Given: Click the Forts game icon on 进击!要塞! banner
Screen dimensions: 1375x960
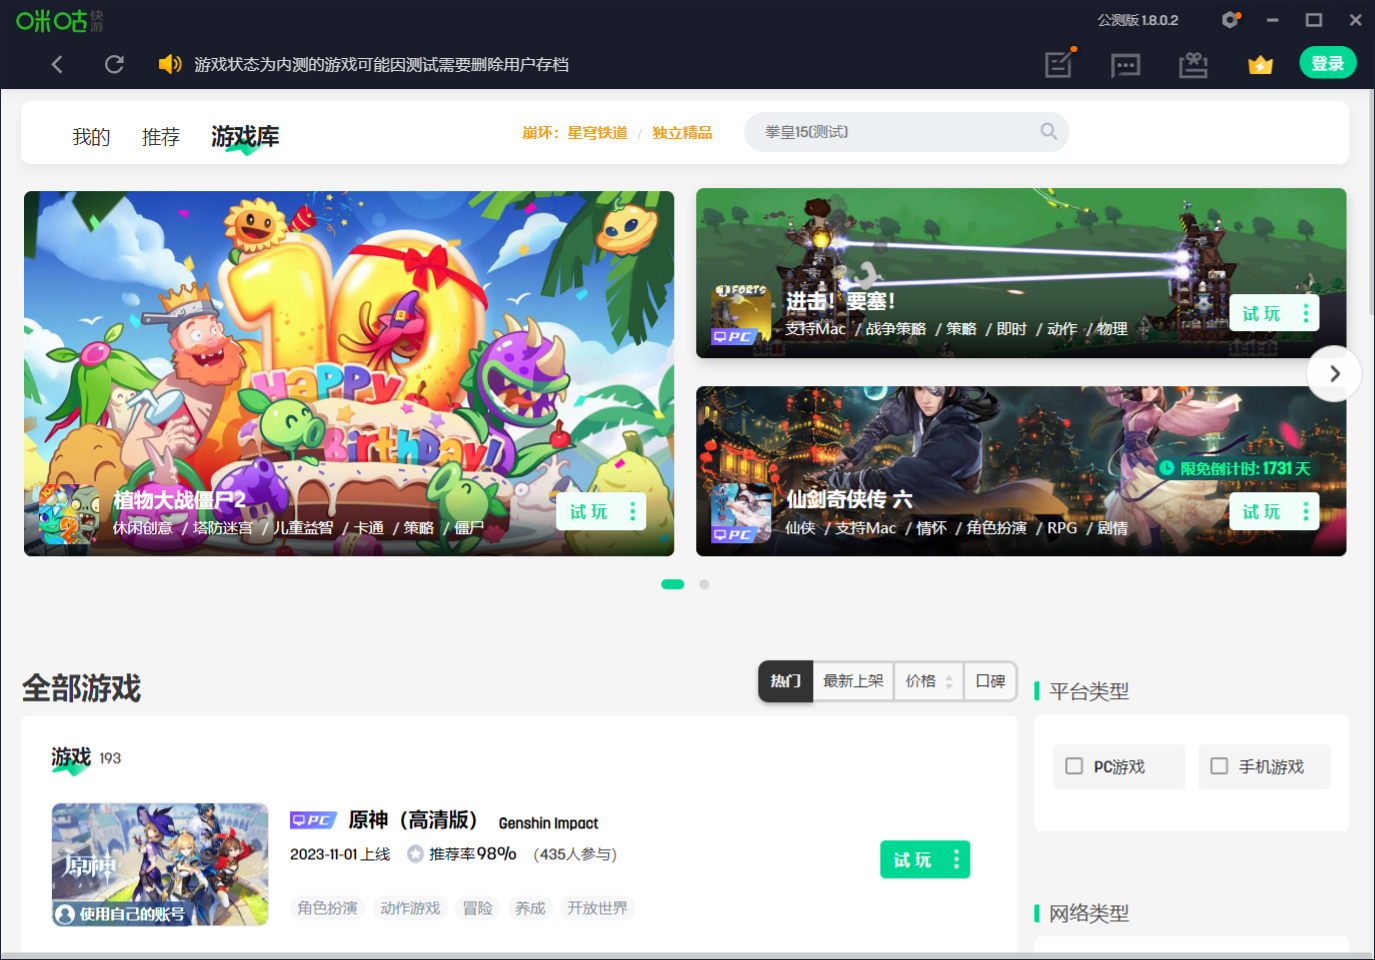Looking at the screenshot, I should click(741, 315).
